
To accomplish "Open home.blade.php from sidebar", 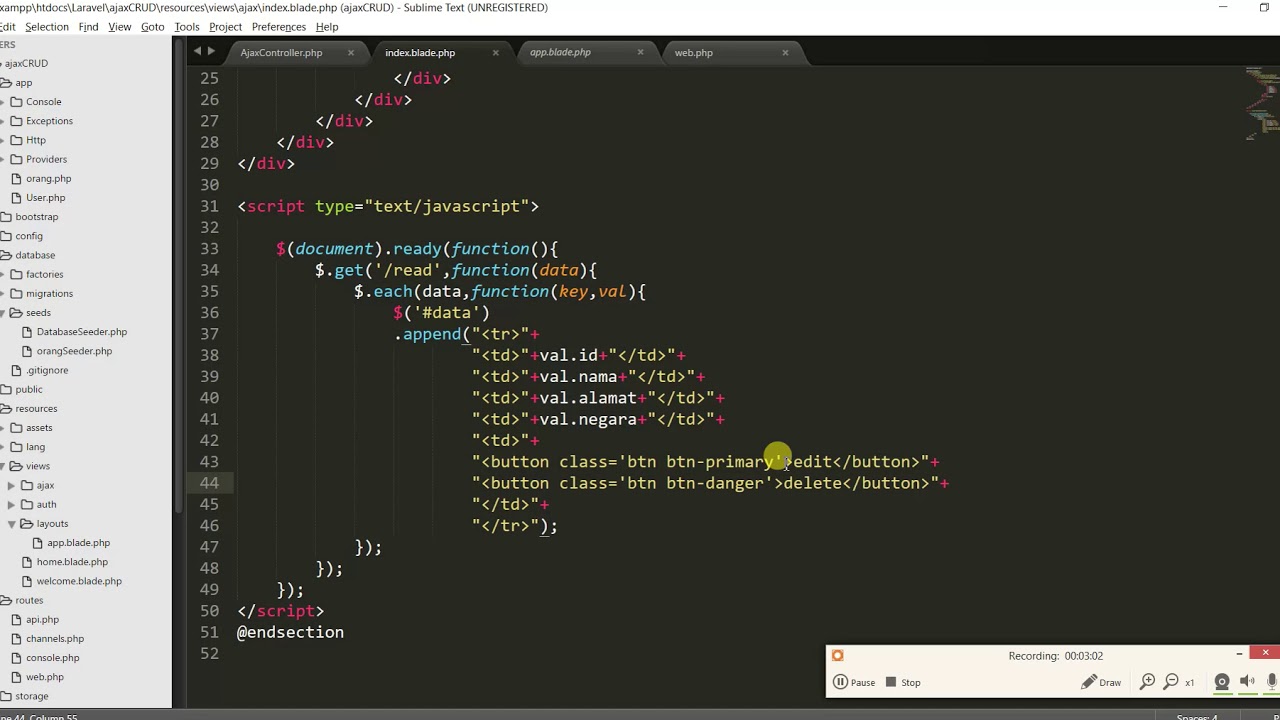I will (72, 562).
